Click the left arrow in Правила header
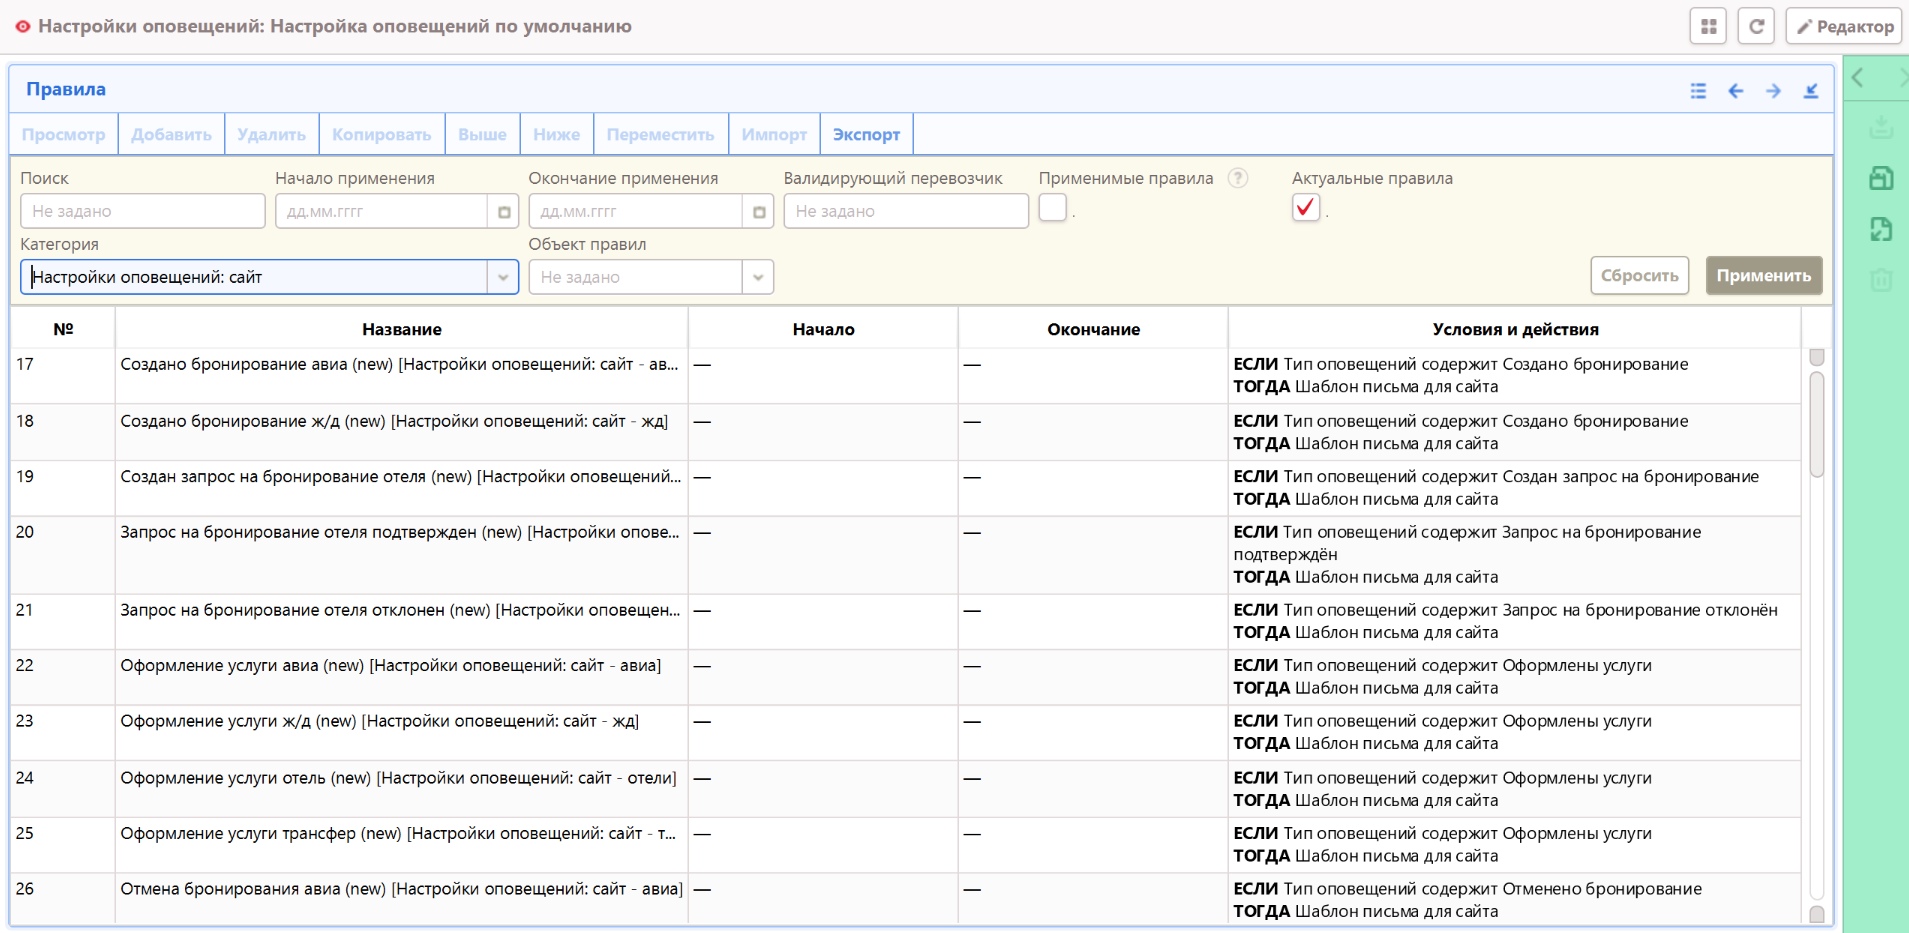This screenshot has width=1909, height=933. [x=1736, y=91]
